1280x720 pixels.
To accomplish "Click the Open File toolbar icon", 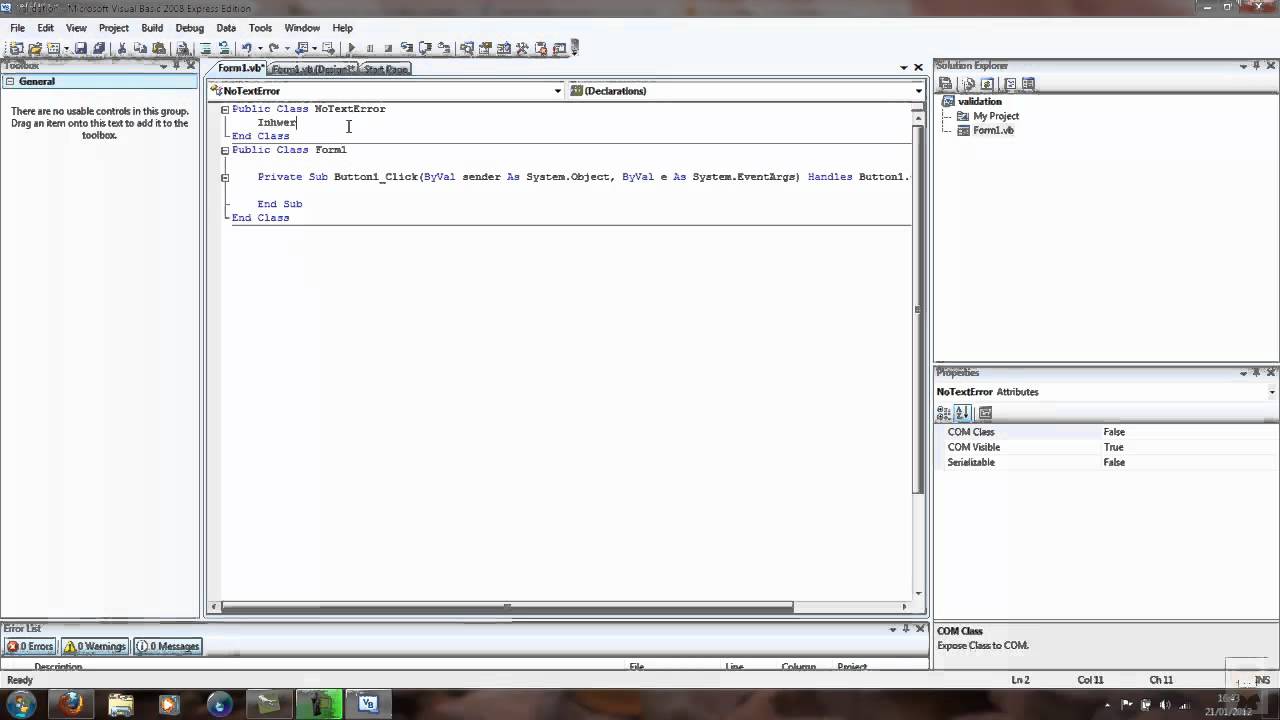I will [35, 48].
